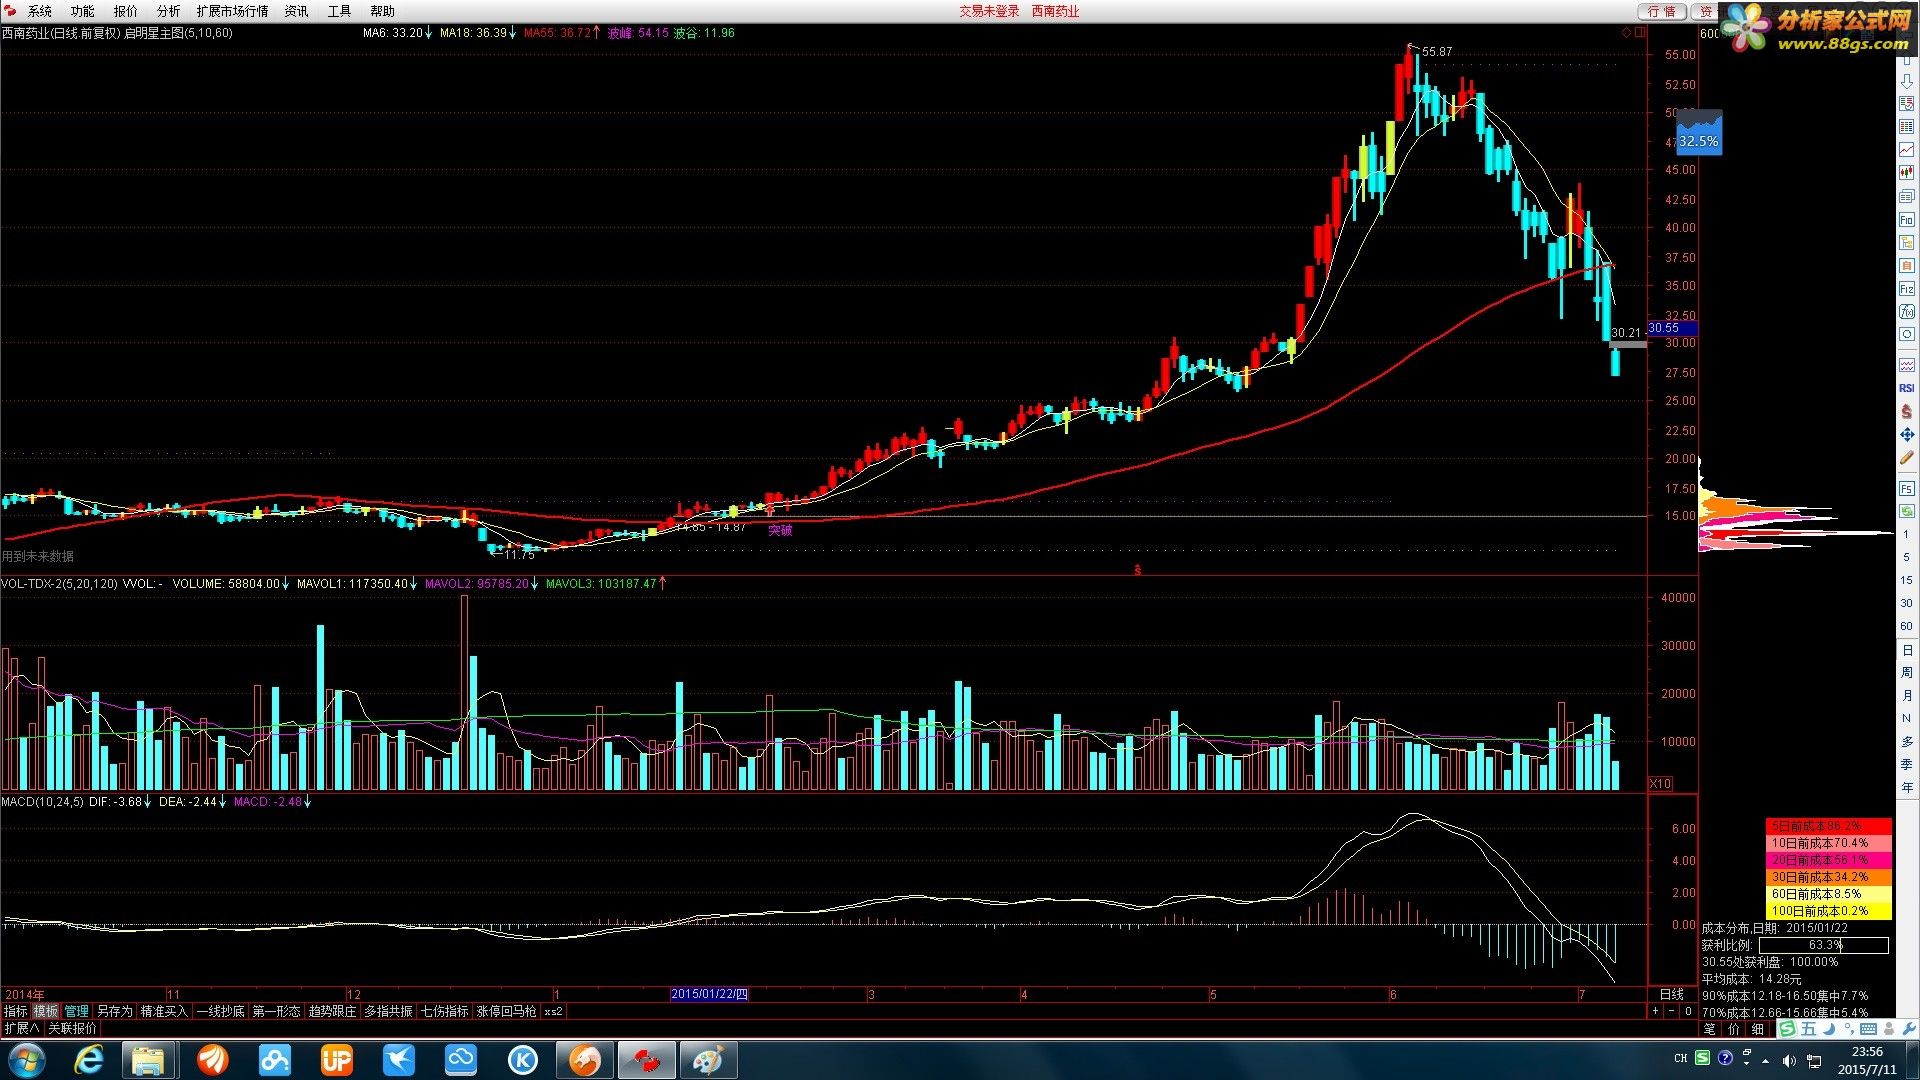Open the 关联报价 tab
1920x1080 pixels.
72,1028
